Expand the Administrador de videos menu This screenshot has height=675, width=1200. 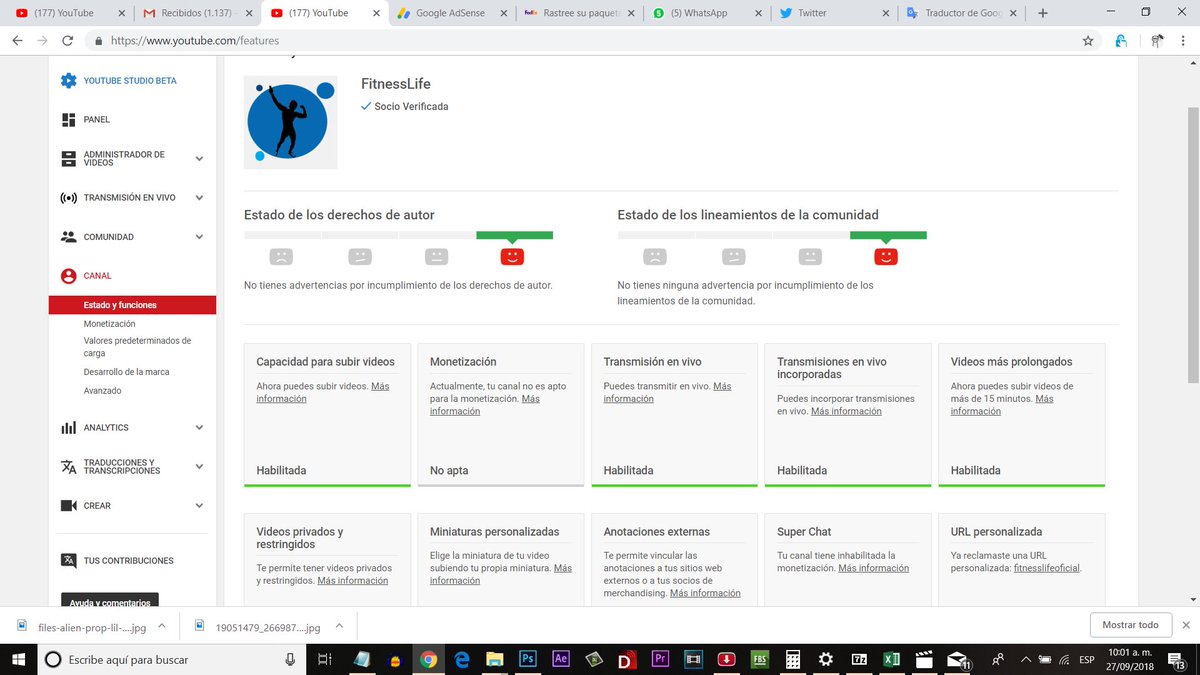pyautogui.click(x=199, y=159)
